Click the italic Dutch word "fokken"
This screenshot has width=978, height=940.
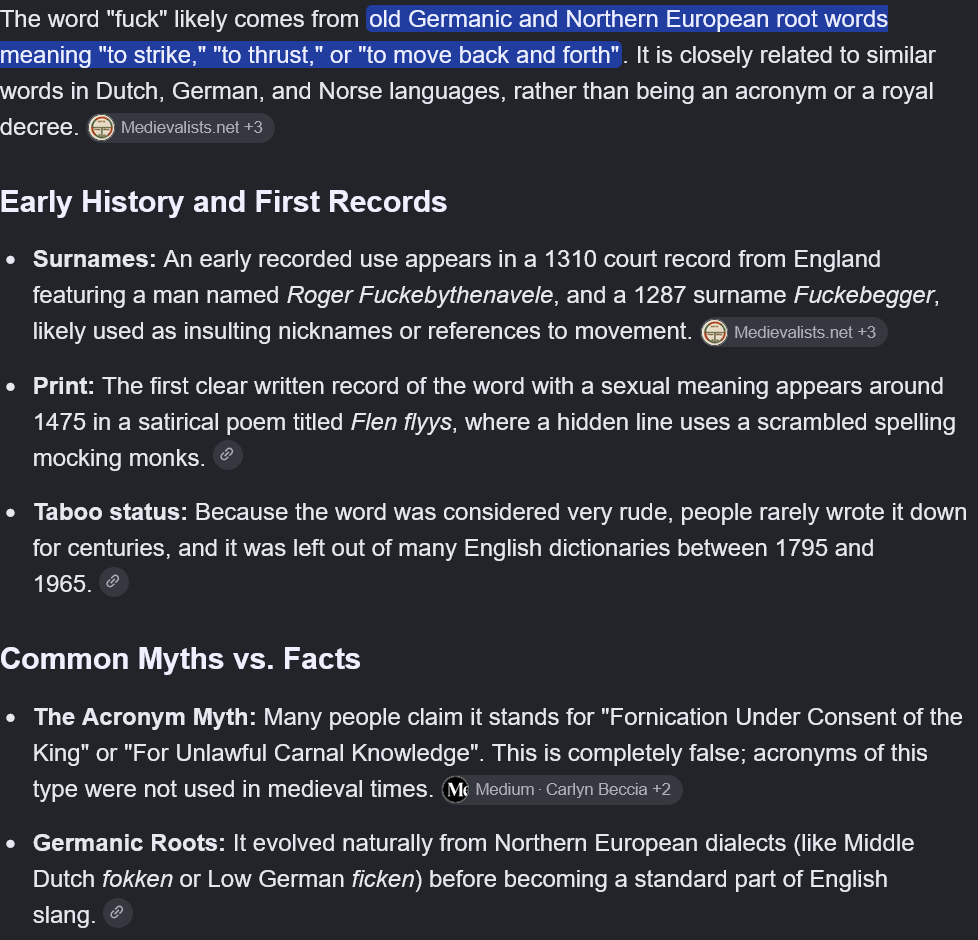(x=137, y=879)
